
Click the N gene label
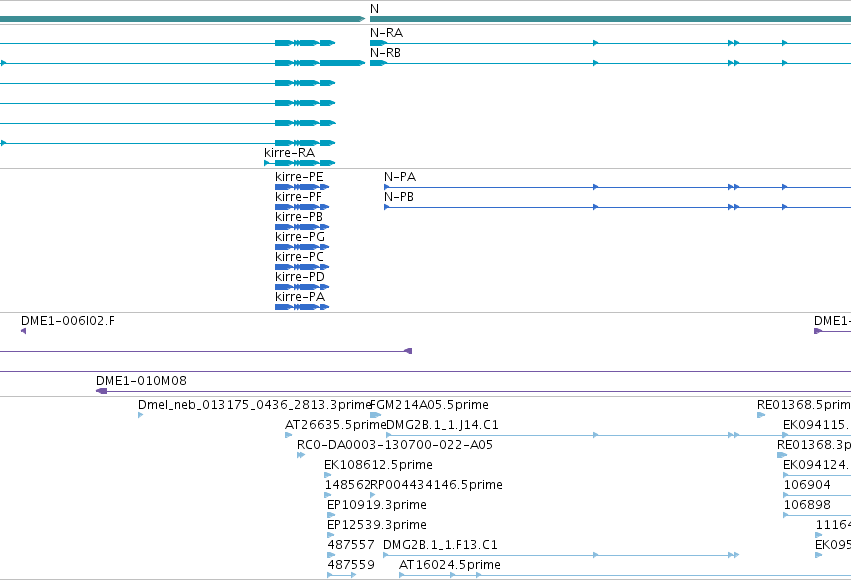(x=374, y=9)
